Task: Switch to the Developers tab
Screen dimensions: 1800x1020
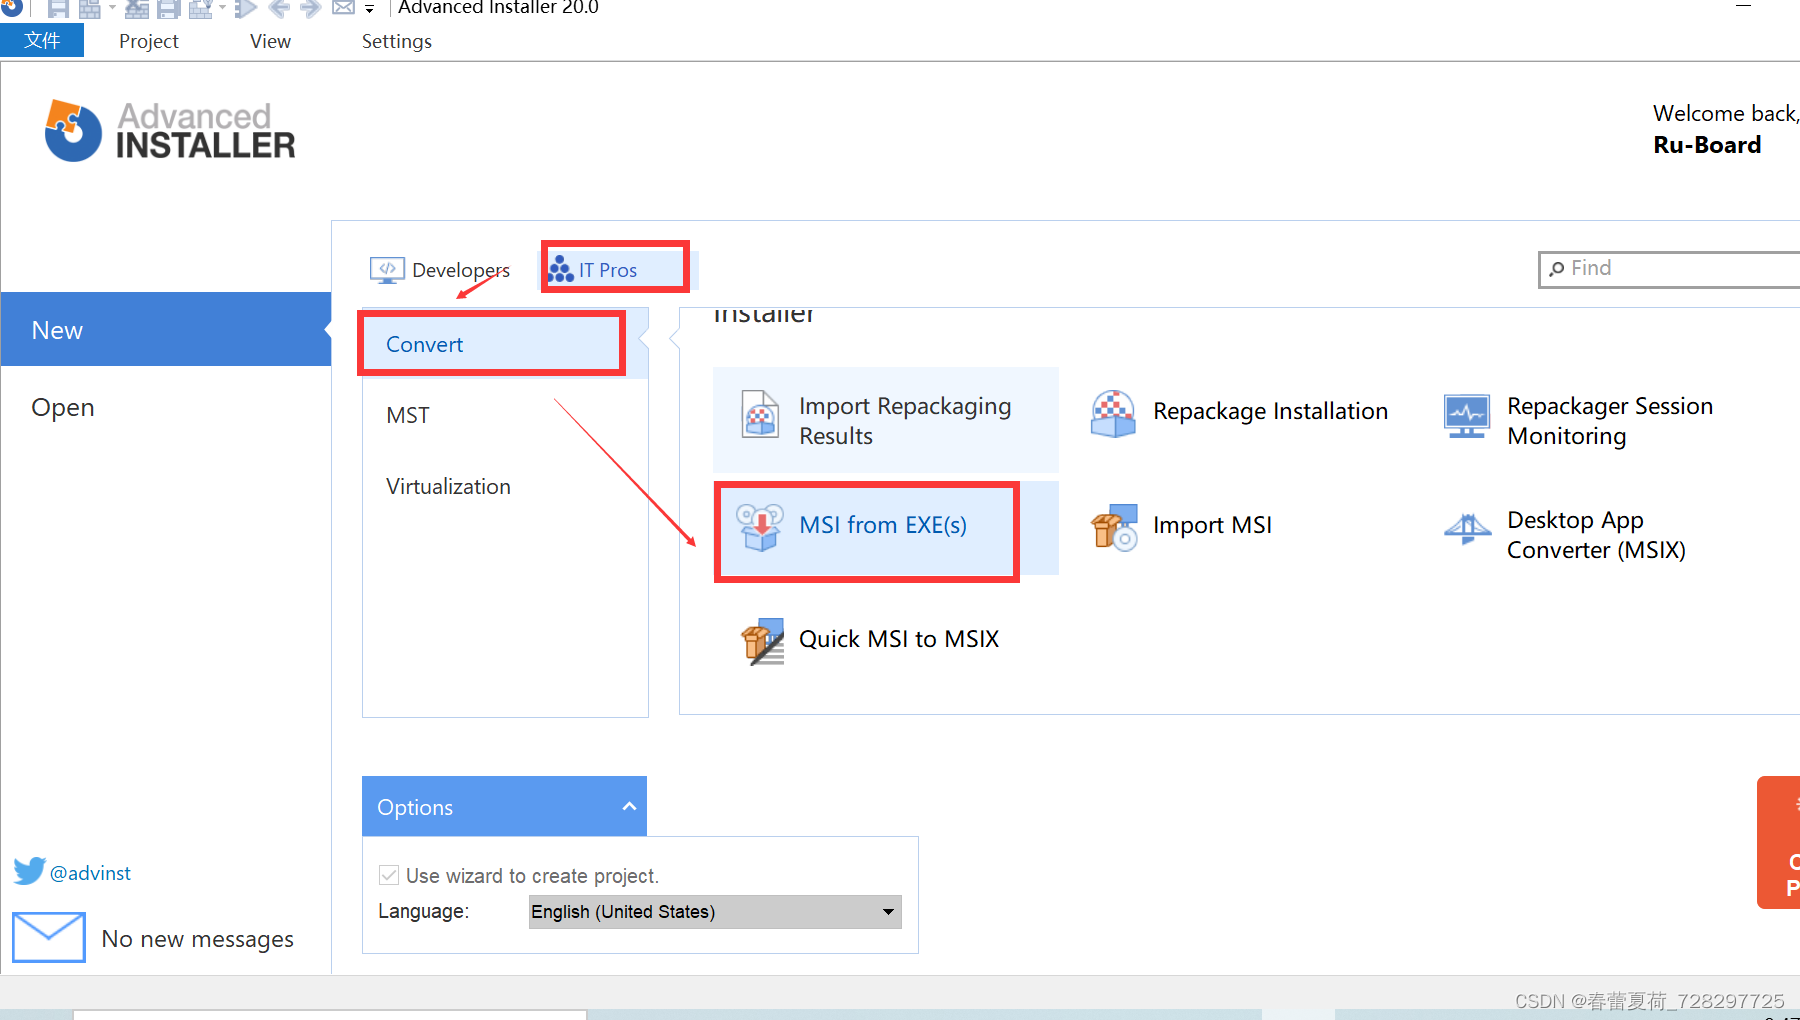Action: [x=440, y=270]
